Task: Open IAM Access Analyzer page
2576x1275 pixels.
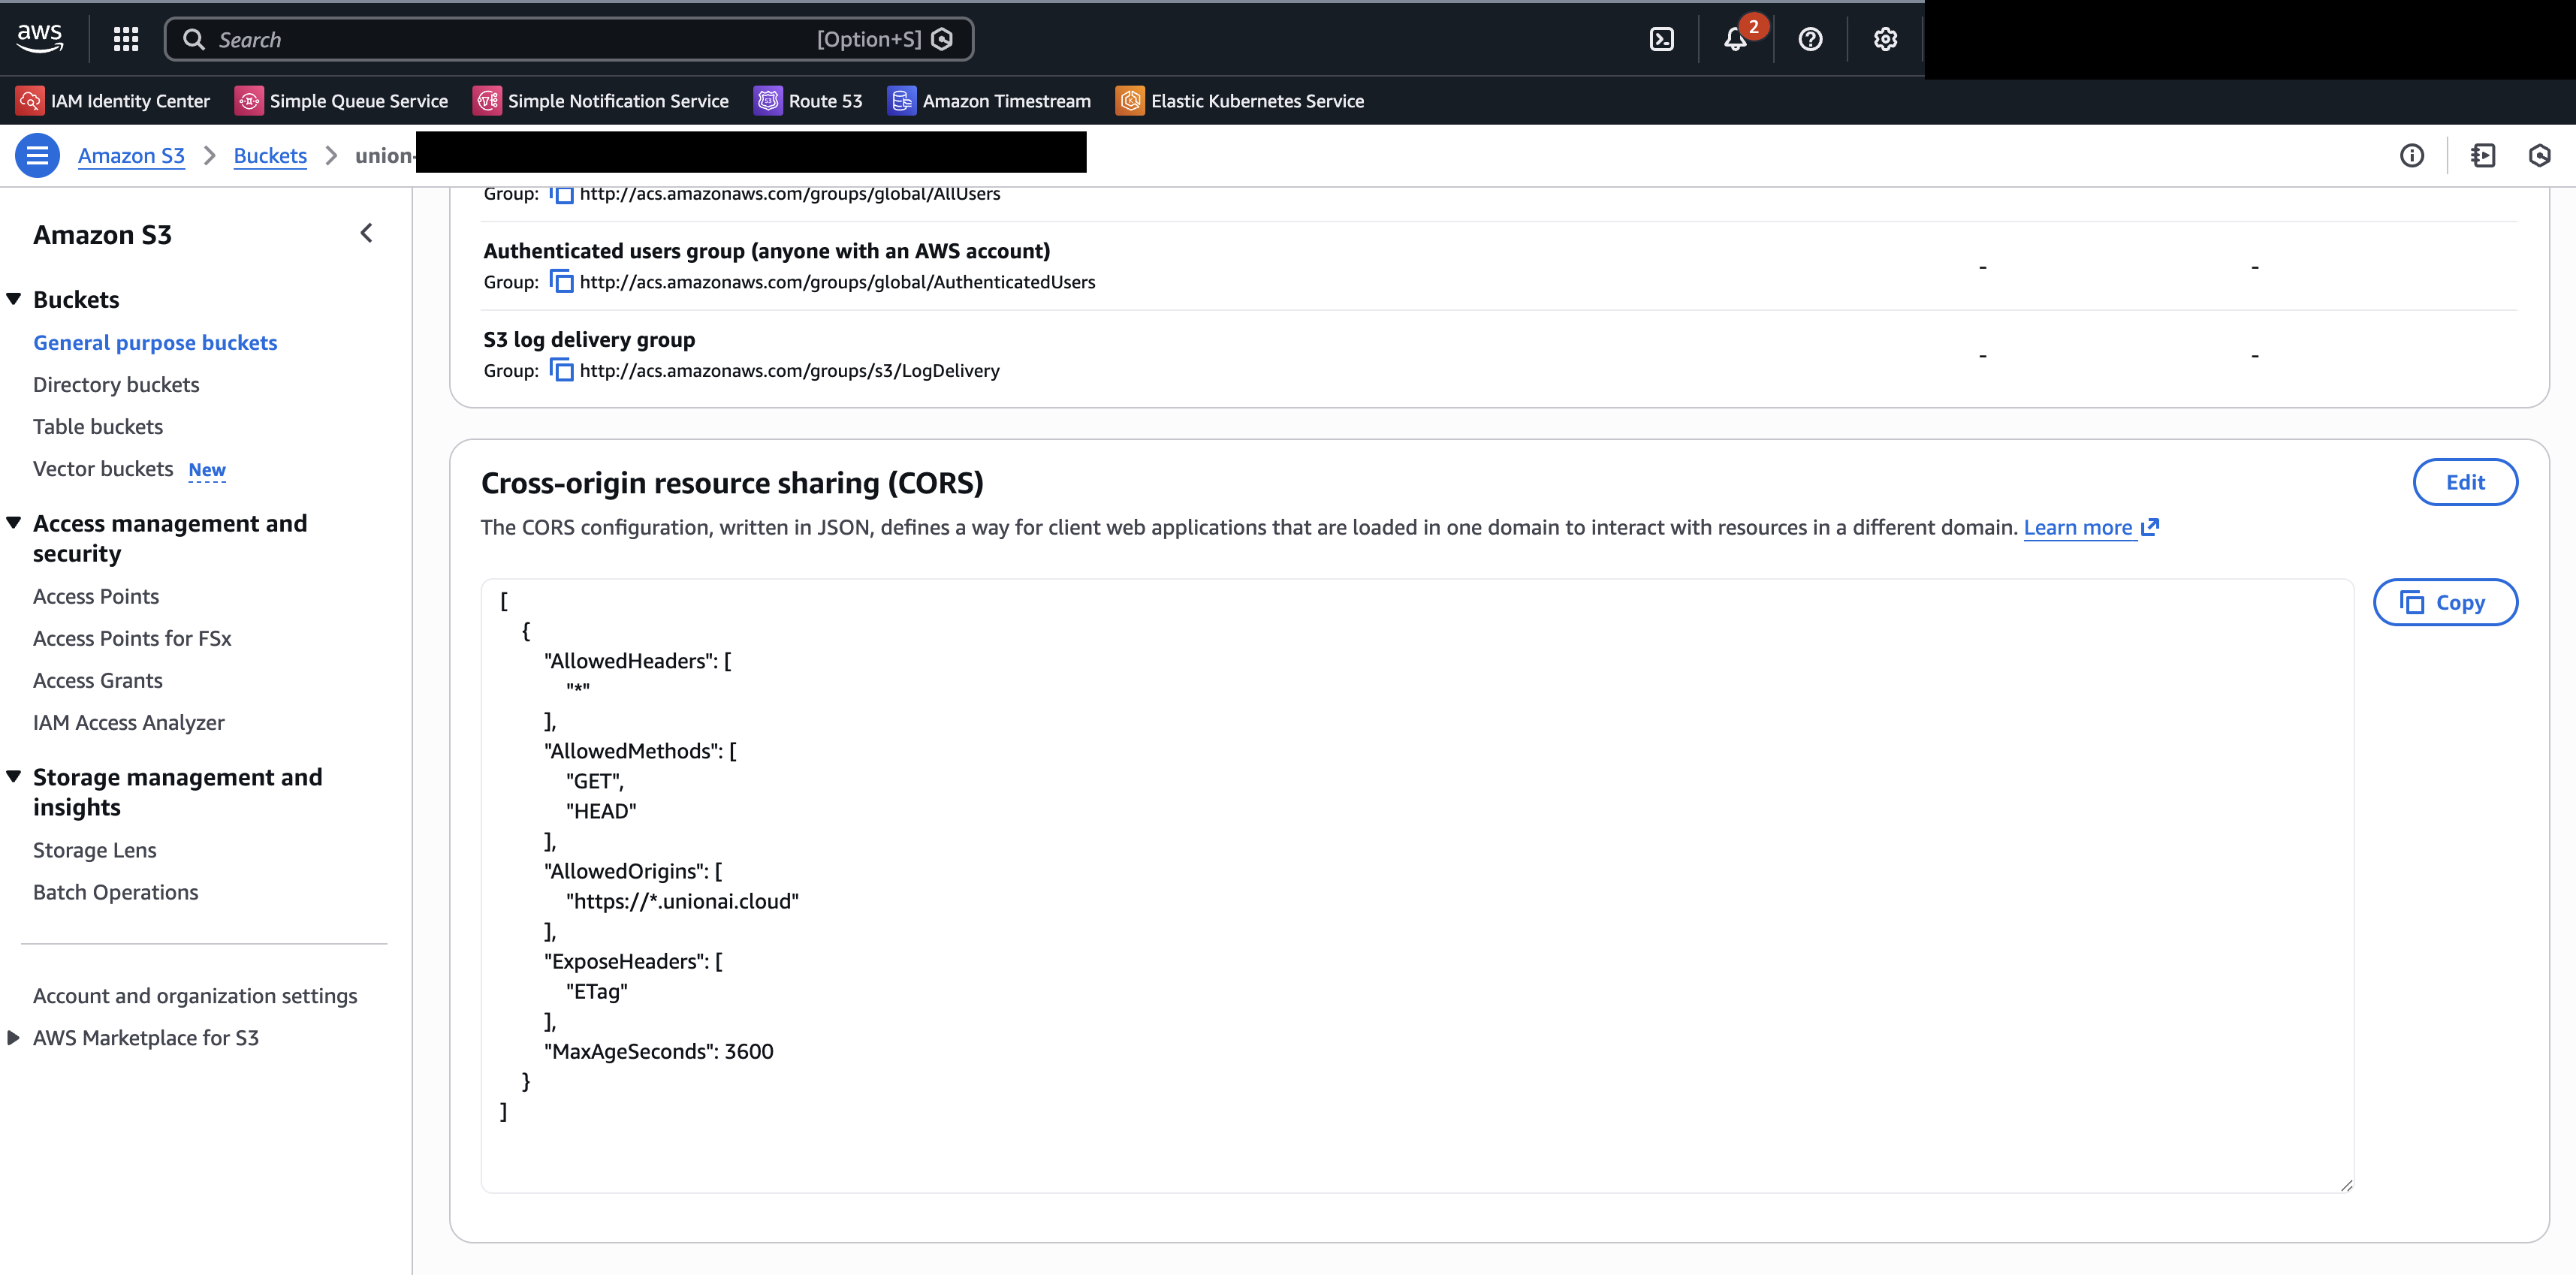Action: click(x=128, y=723)
